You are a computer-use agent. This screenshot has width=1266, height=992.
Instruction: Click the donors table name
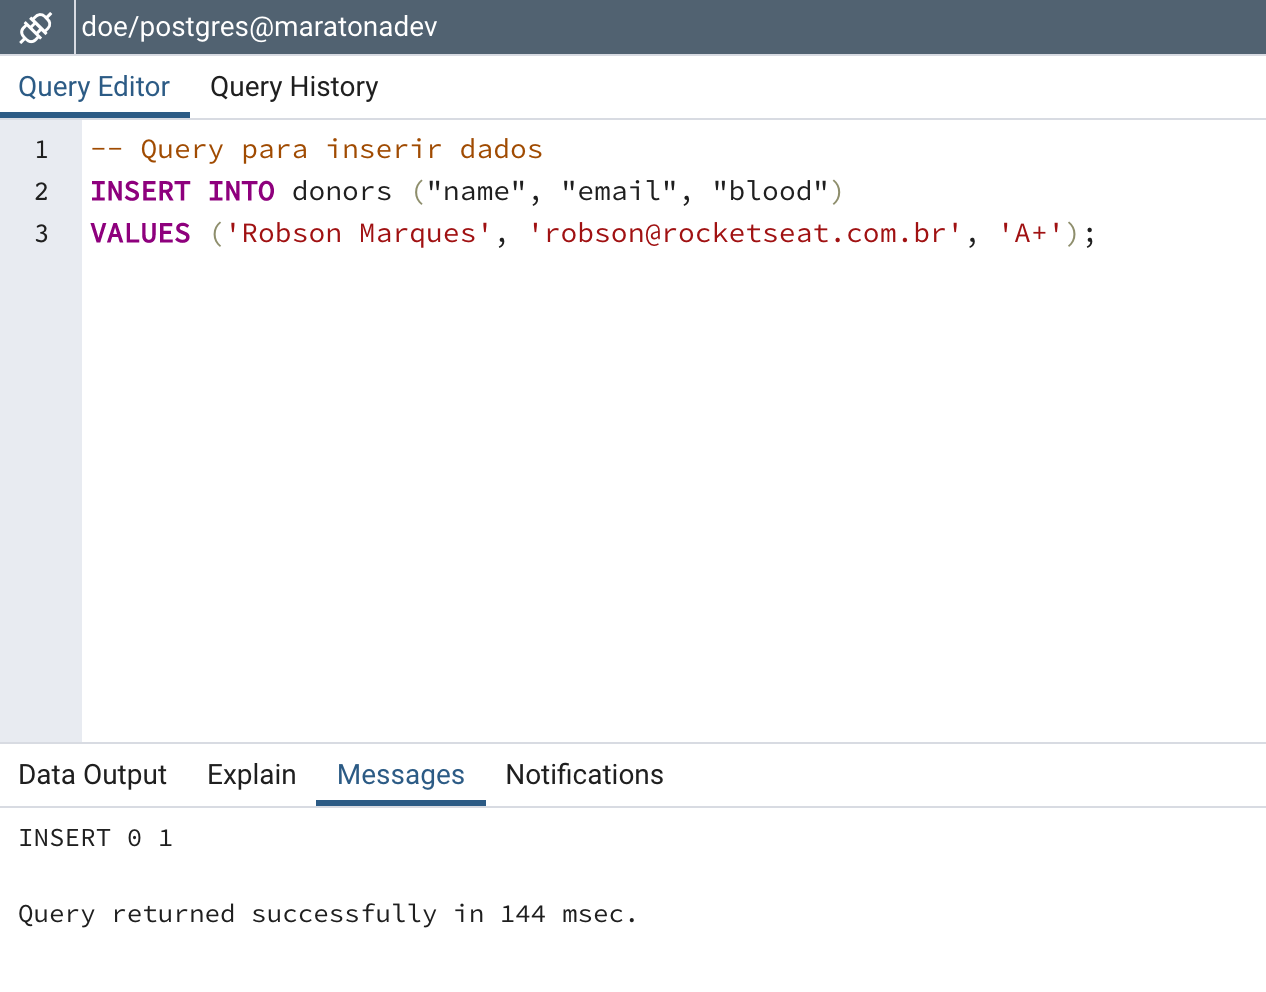click(x=341, y=192)
